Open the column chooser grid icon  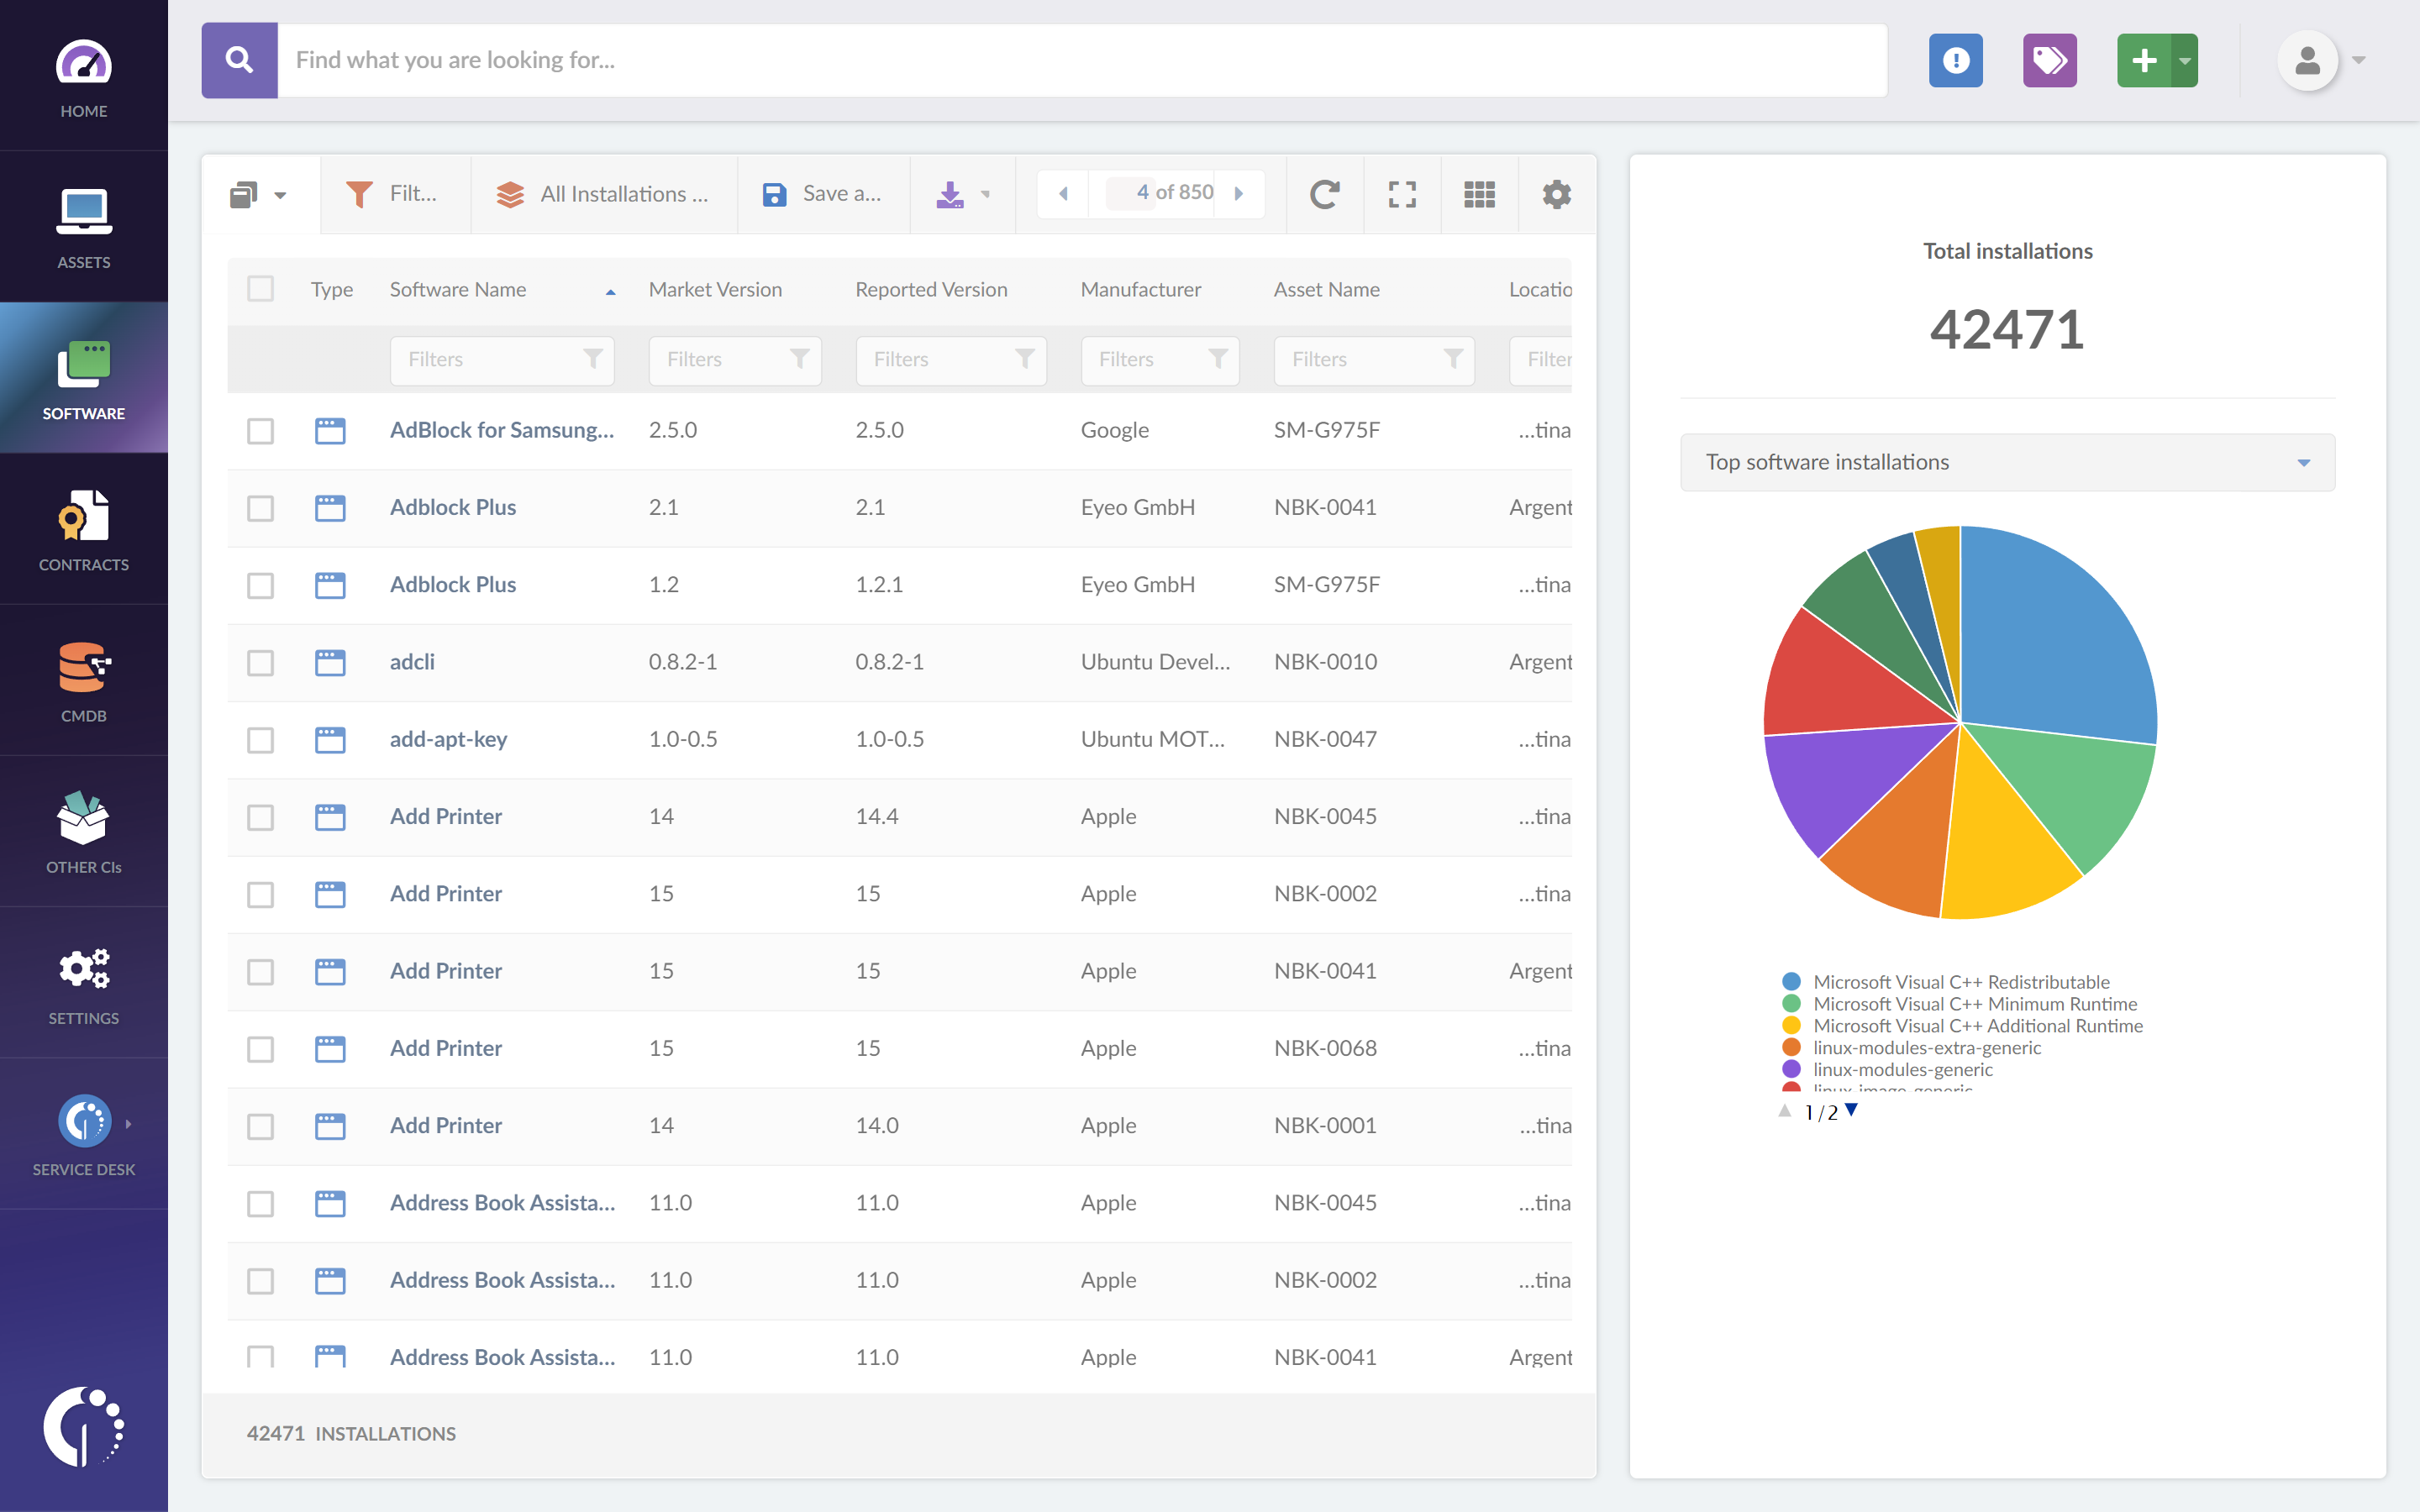pos(1479,193)
